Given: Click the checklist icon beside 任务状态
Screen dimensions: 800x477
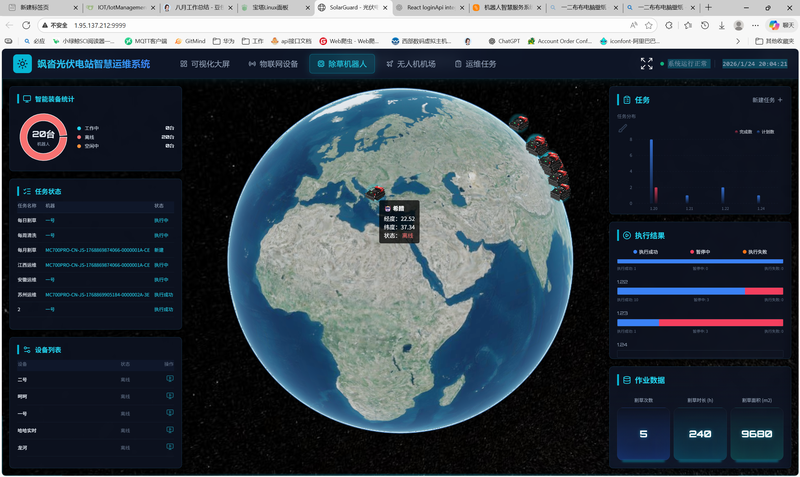Looking at the screenshot, I should (27, 191).
